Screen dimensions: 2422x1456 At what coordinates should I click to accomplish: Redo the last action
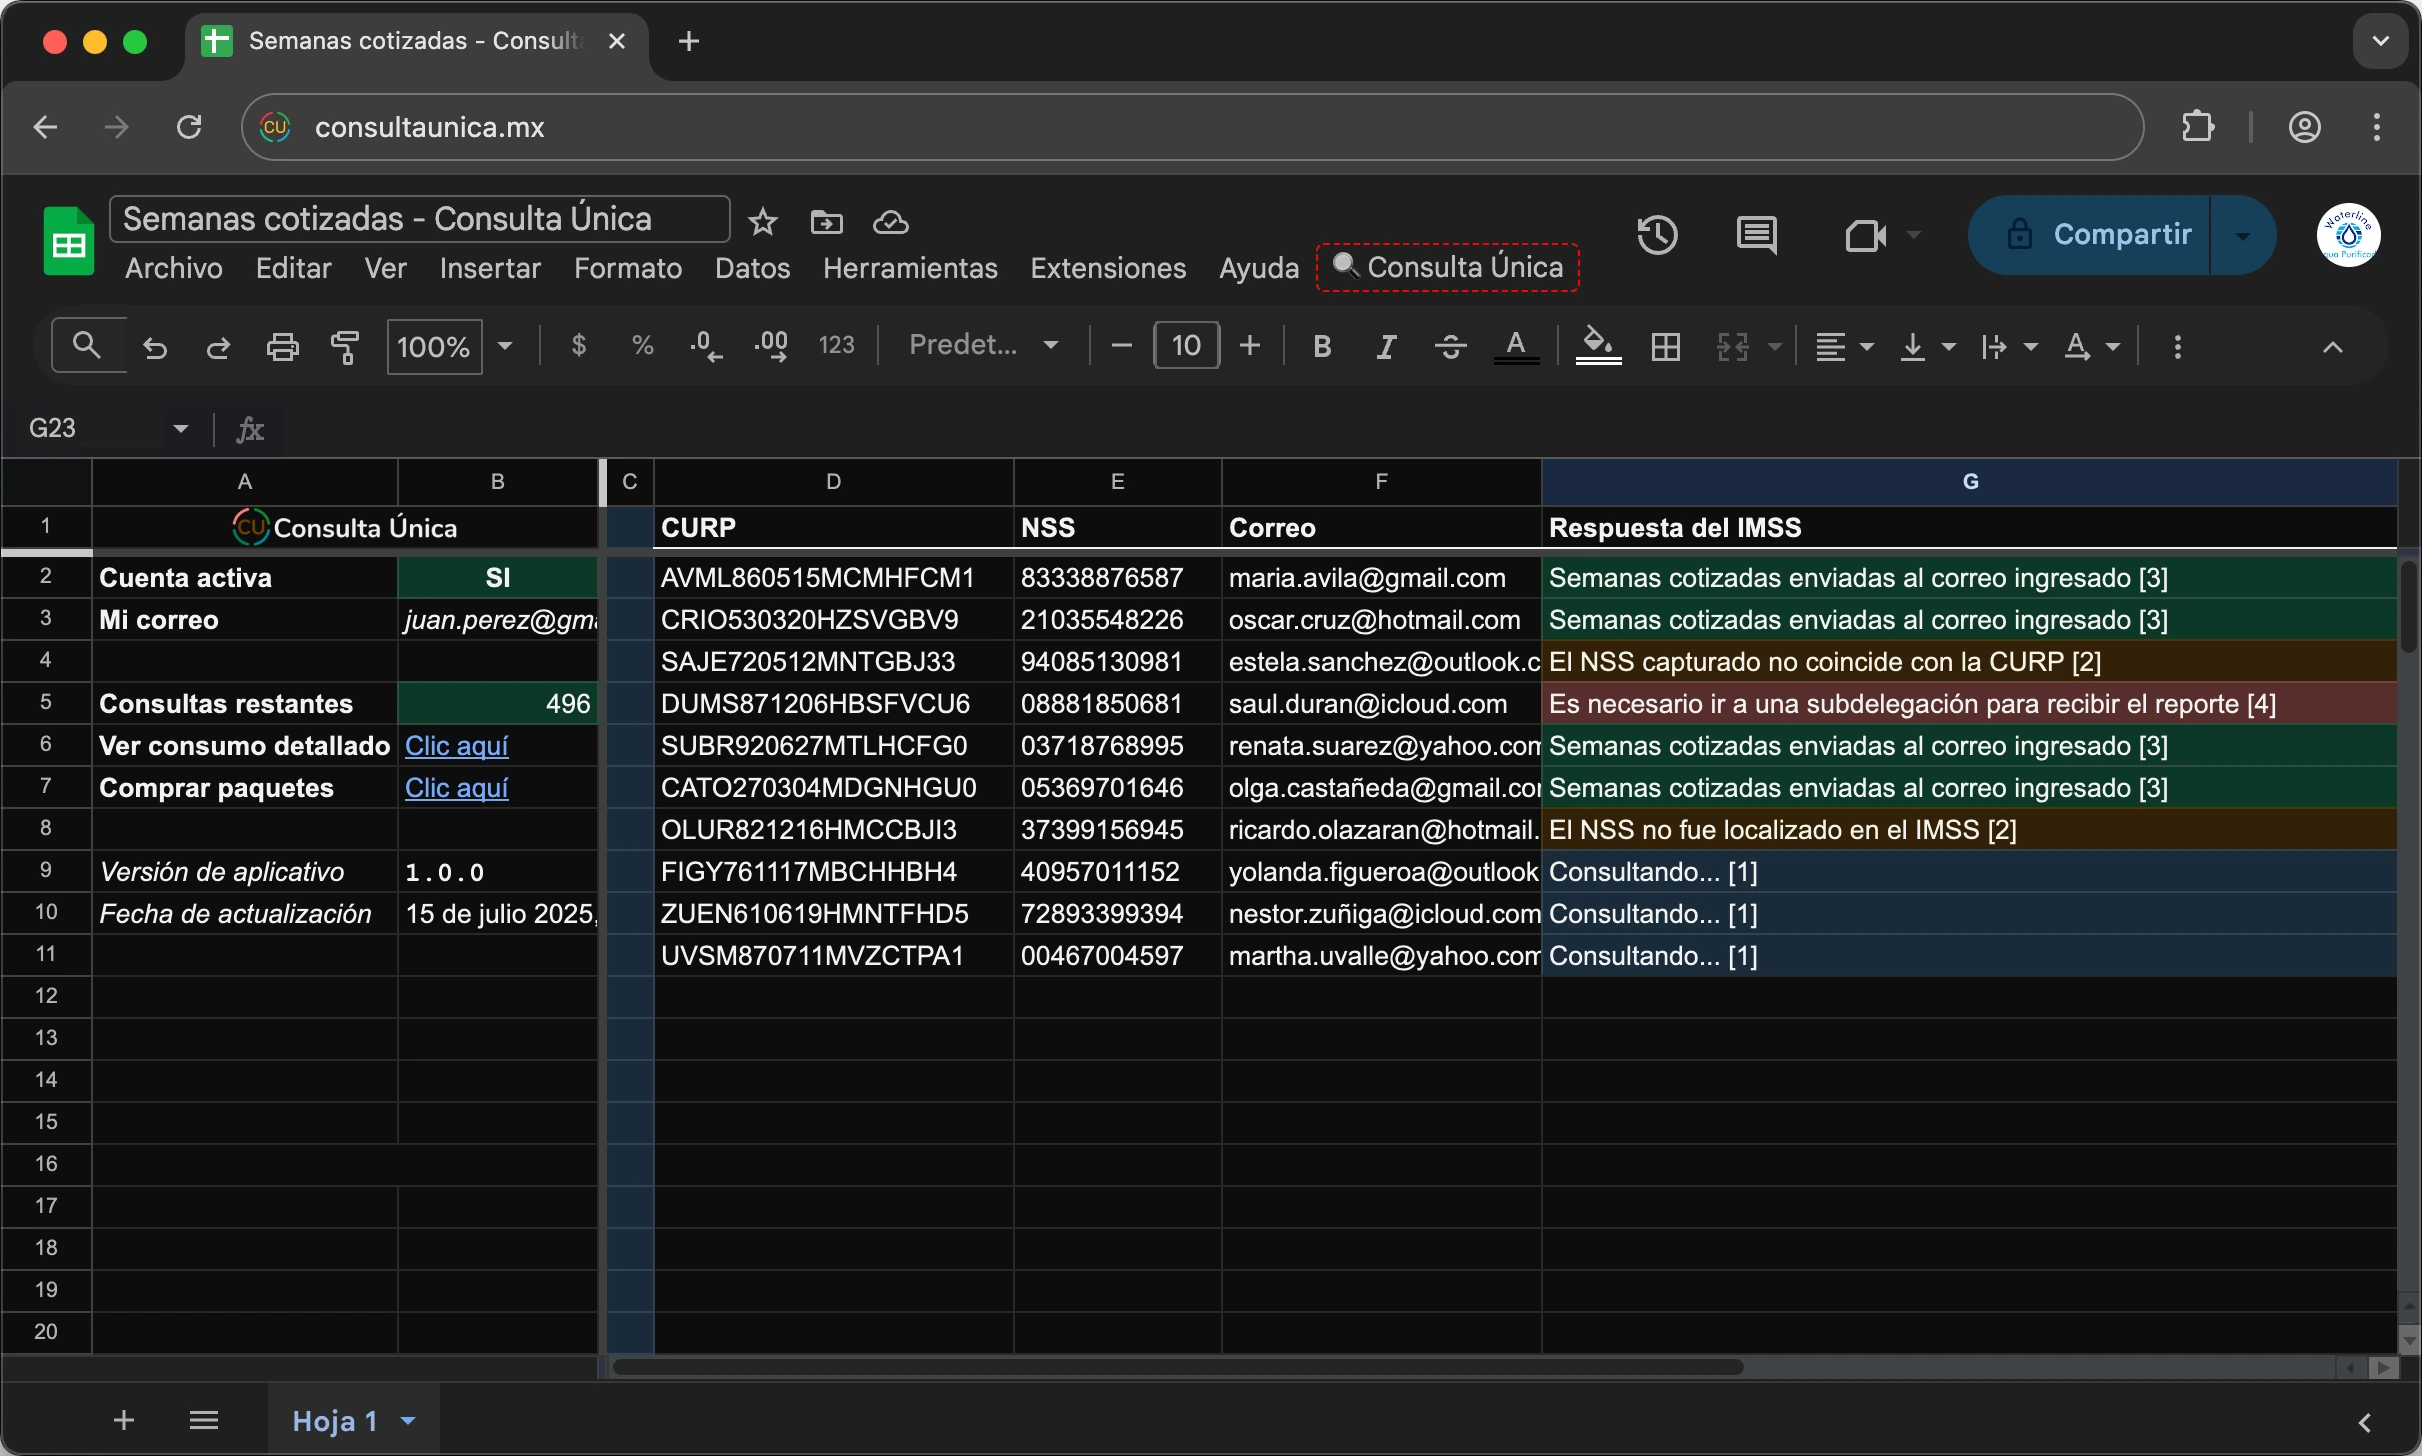pos(218,347)
